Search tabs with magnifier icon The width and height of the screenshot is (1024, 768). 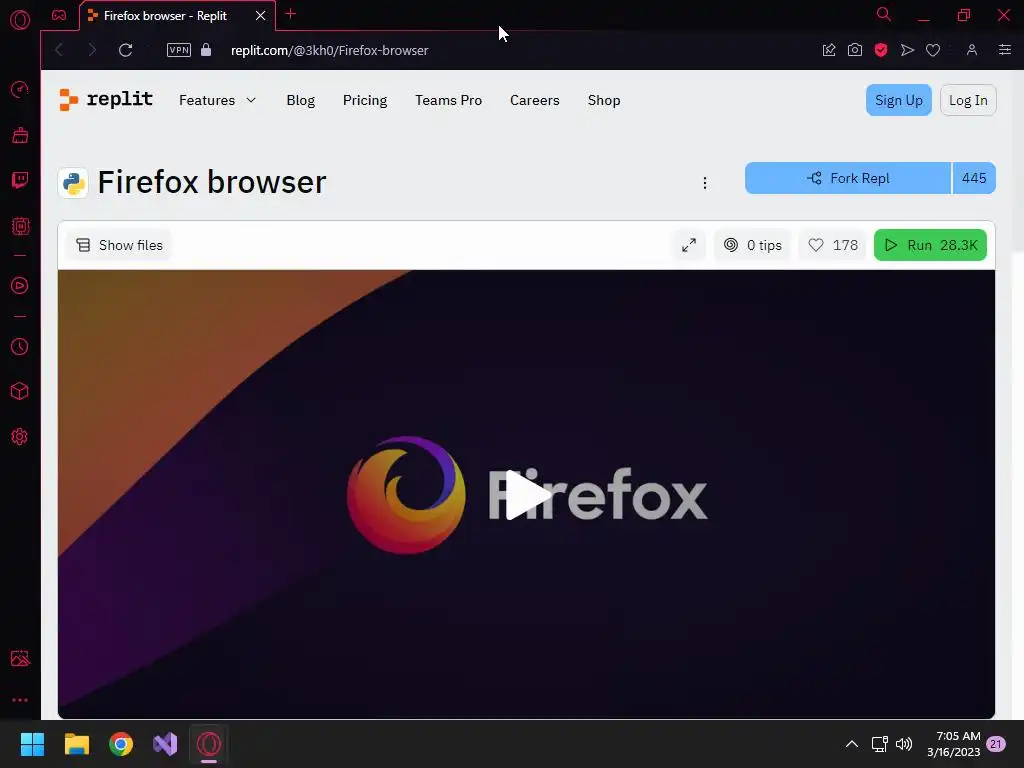point(884,14)
